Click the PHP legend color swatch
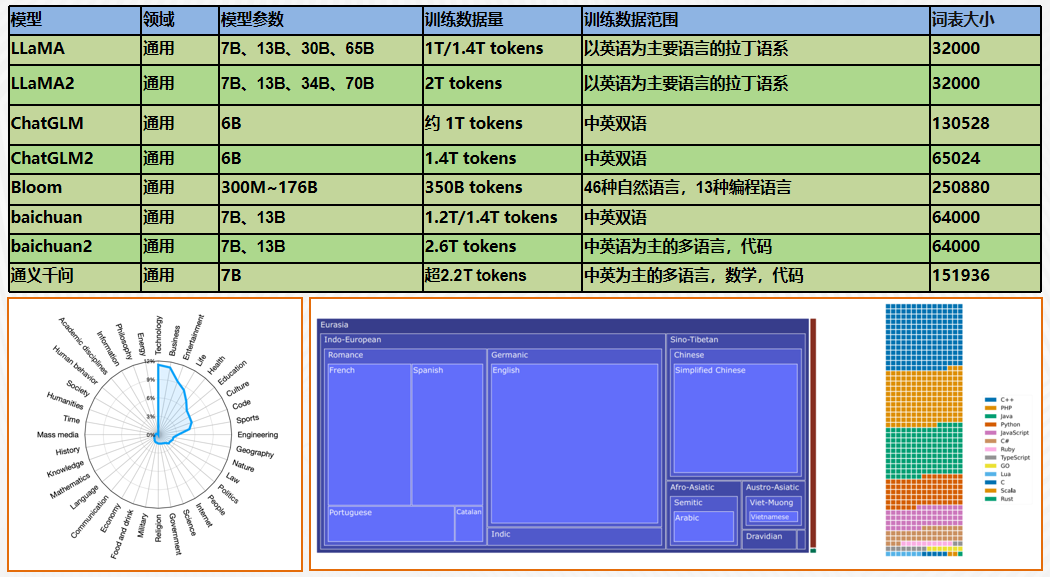Screen dimensions: 1050x577 tap(990, 408)
